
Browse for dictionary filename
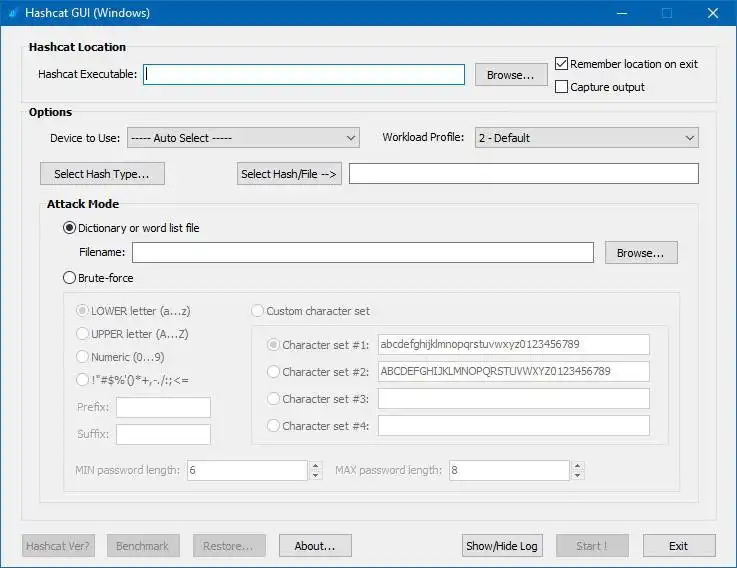tap(641, 252)
